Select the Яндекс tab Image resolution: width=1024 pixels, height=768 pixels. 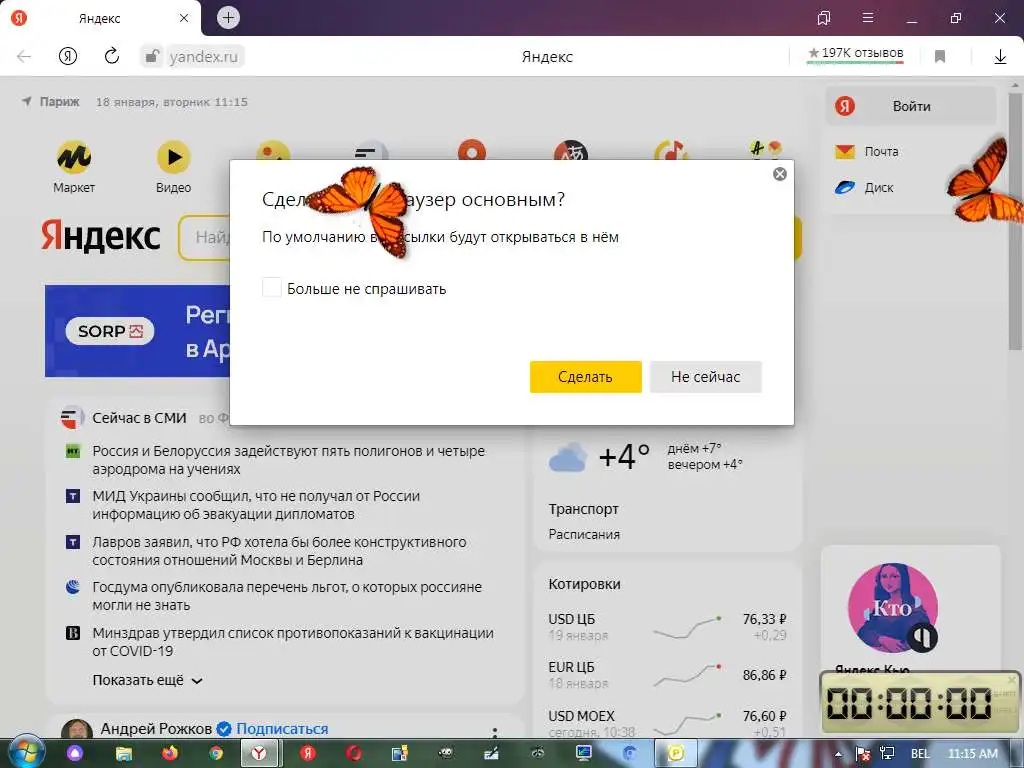(x=100, y=18)
